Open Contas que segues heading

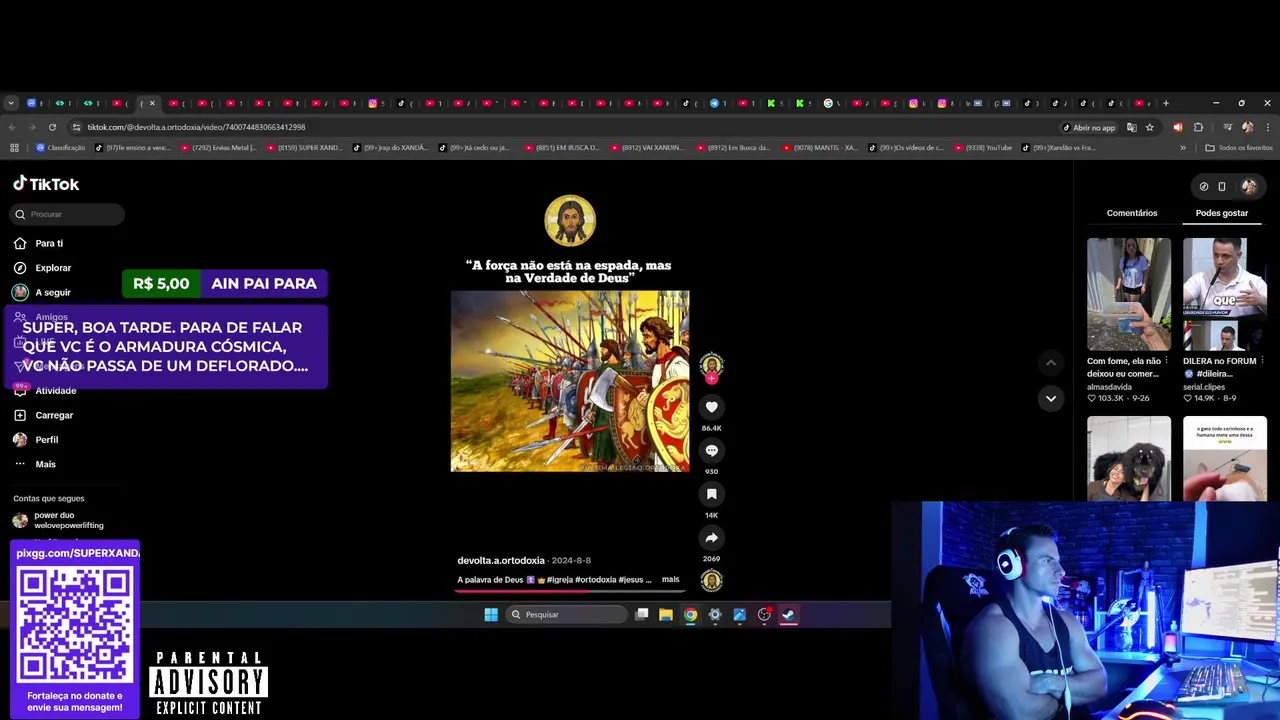pyautogui.click(x=49, y=498)
